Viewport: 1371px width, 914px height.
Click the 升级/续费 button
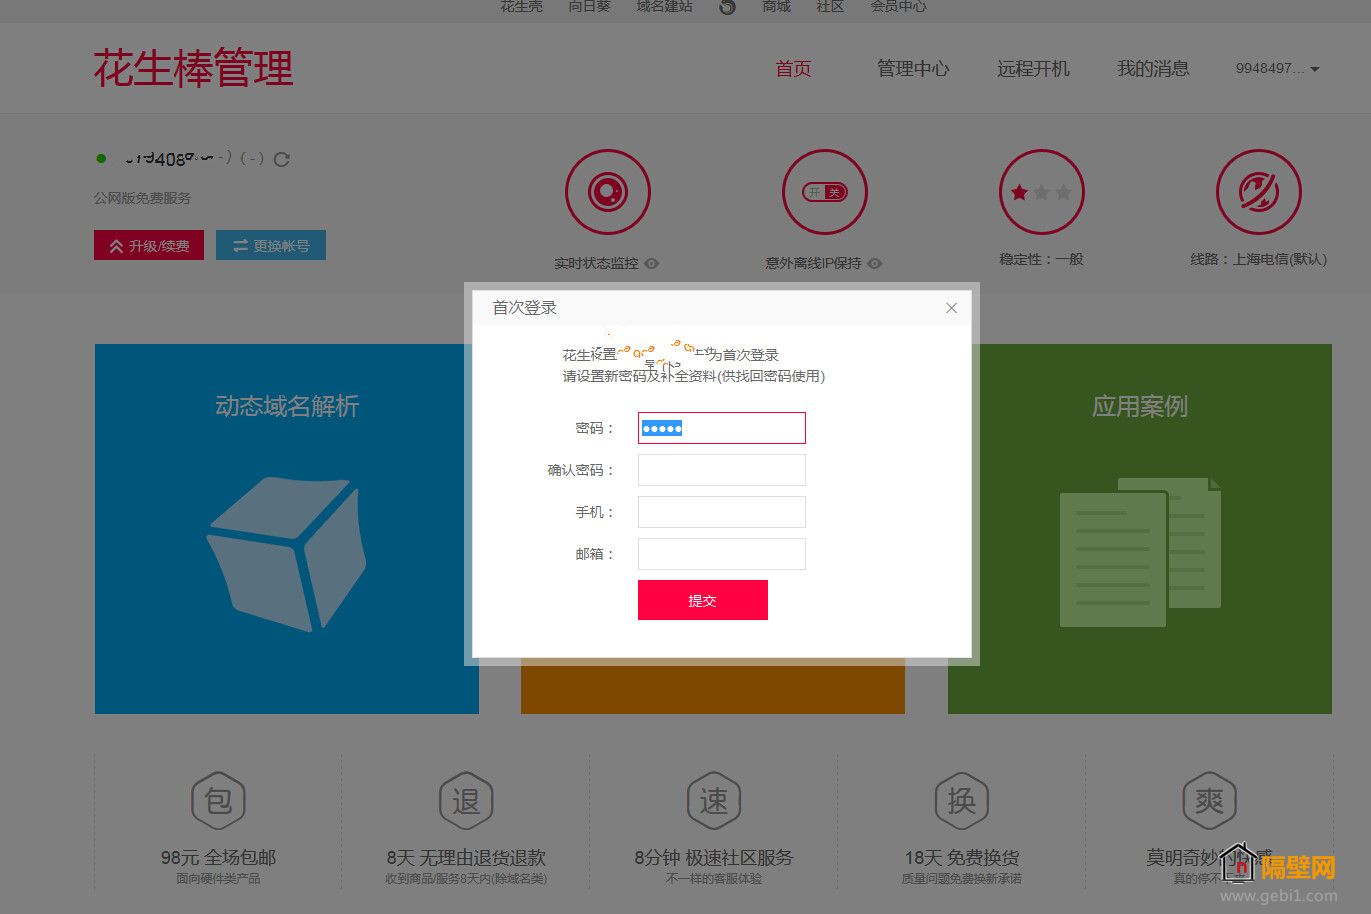(x=149, y=246)
